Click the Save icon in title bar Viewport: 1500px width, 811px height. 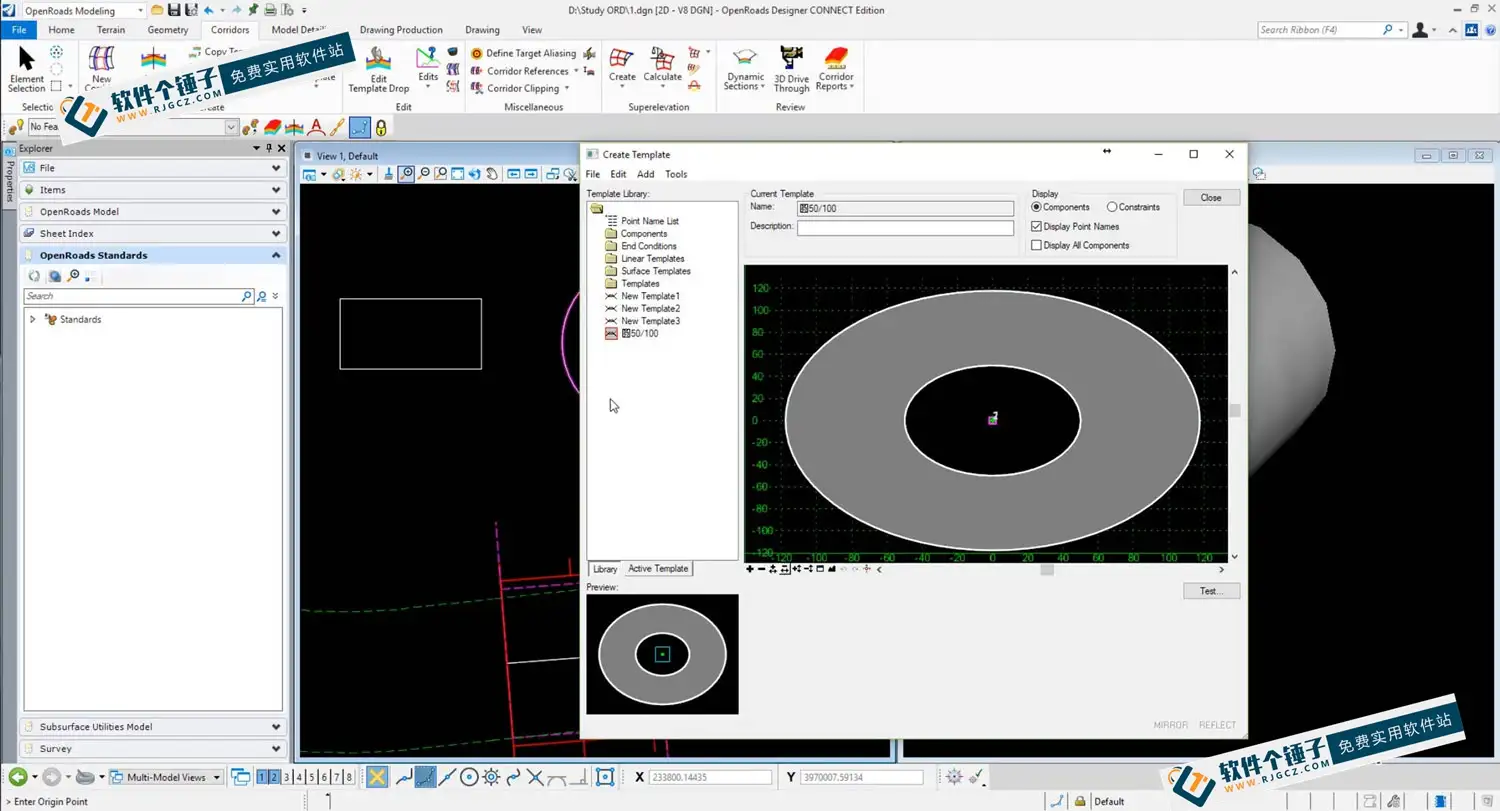[174, 10]
